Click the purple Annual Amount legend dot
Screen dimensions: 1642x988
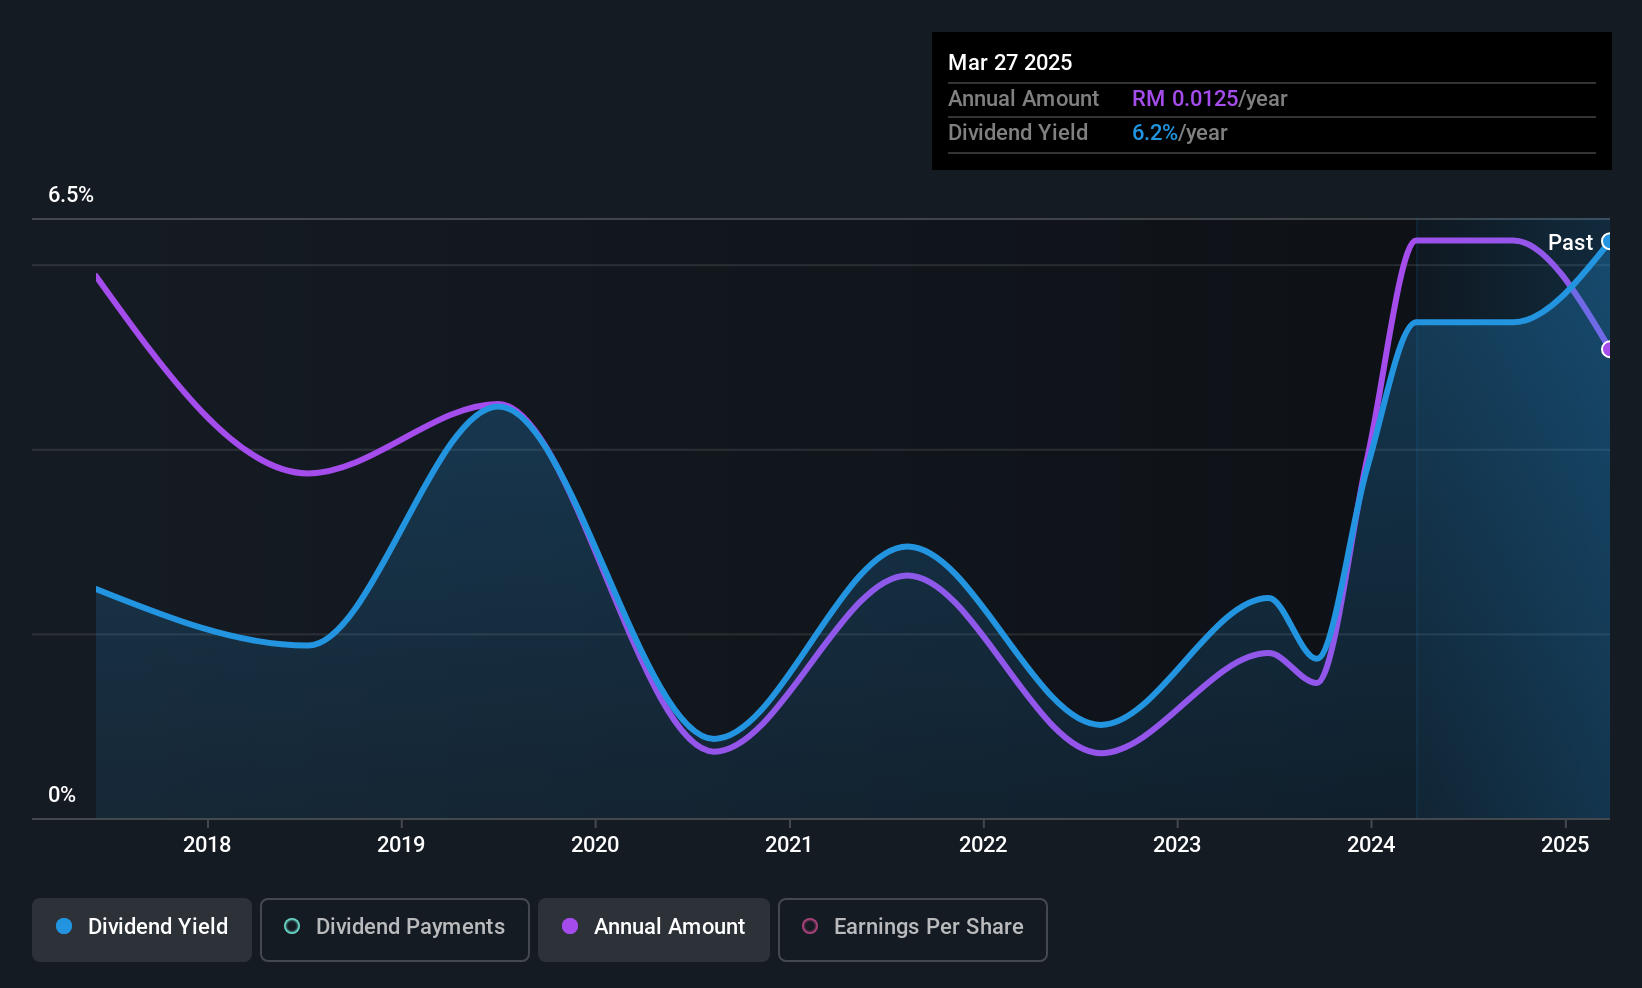[570, 926]
